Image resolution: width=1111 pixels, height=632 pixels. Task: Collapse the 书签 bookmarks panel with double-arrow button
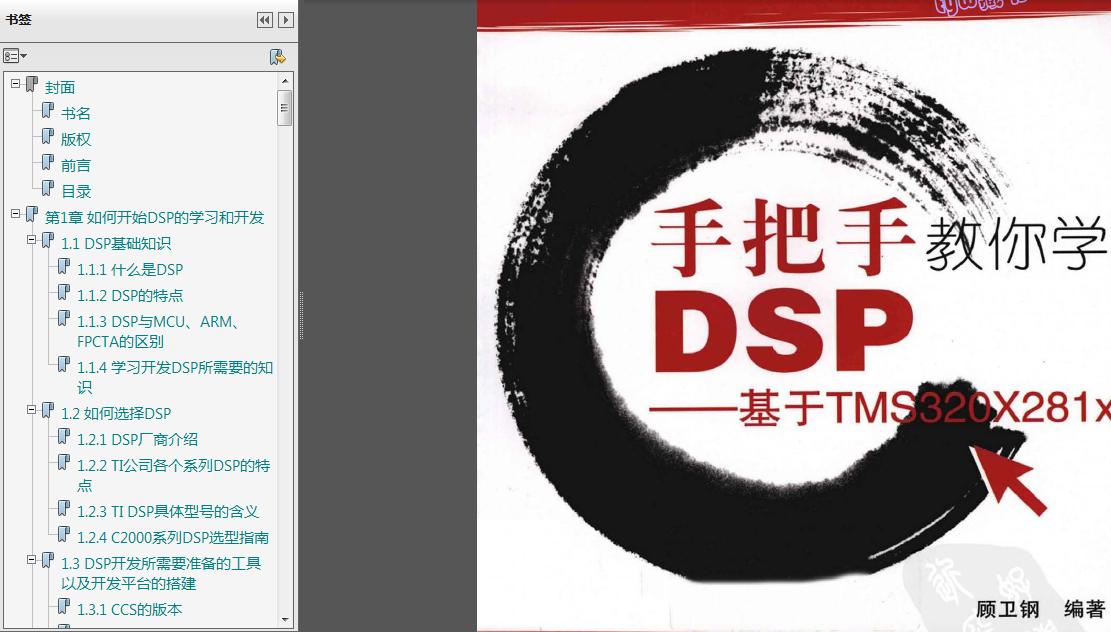[264, 20]
